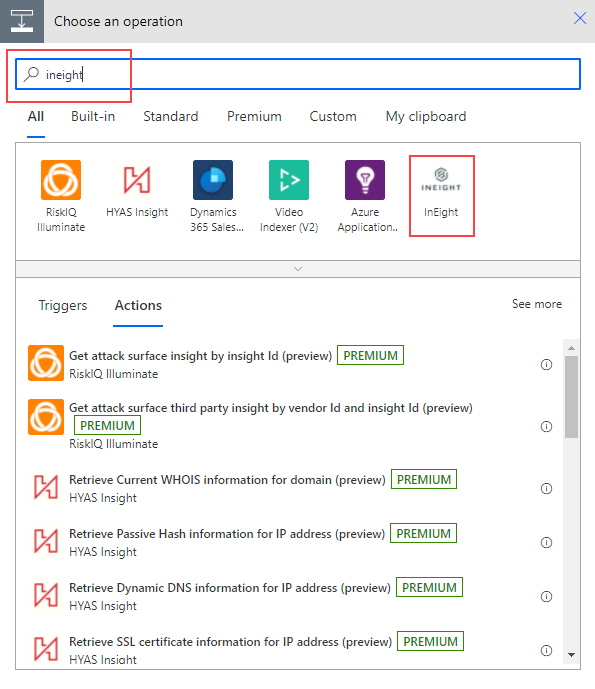
Task: Switch to the Premium tab
Action: [254, 116]
